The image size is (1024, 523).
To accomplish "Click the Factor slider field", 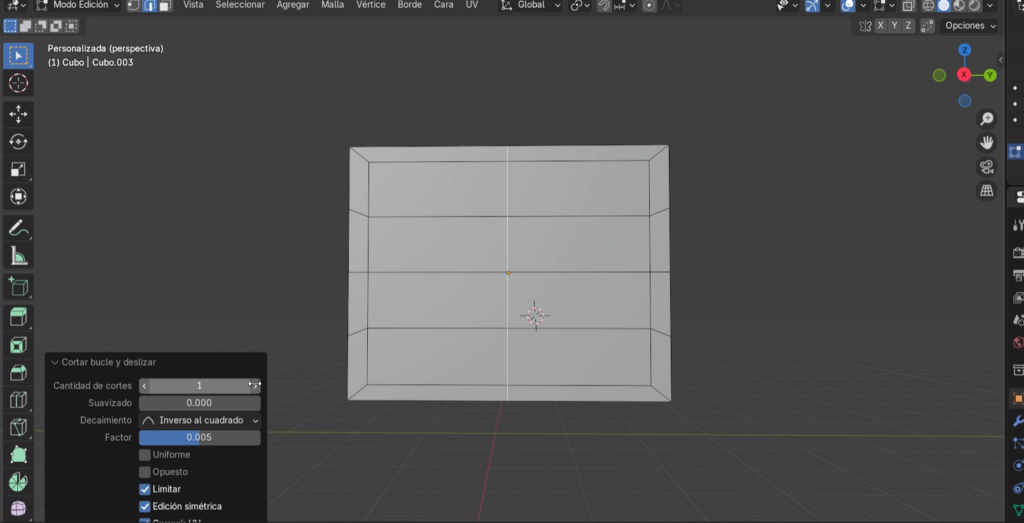I will [200, 437].
